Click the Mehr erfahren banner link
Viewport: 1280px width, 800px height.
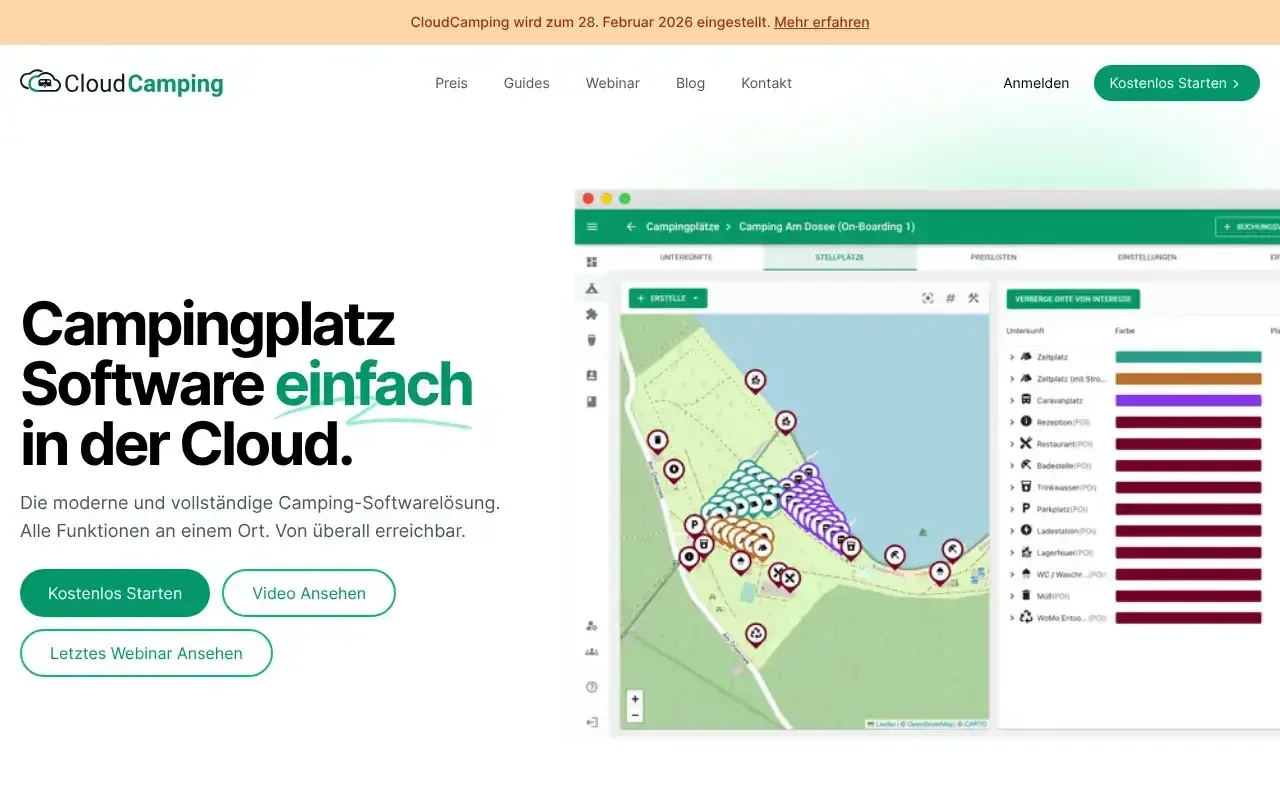tap(821, 22)
